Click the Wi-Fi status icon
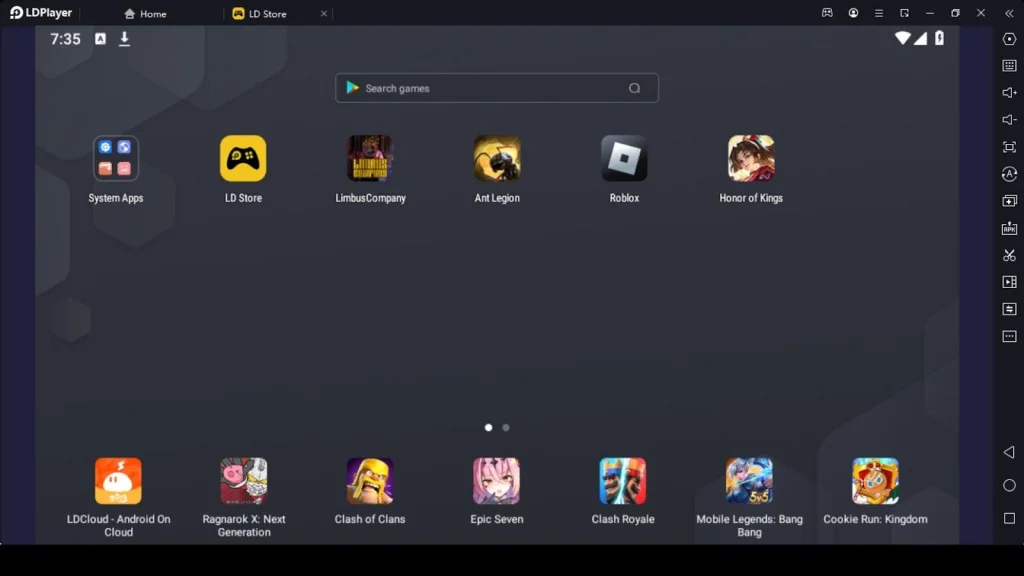The height and width of the screenshot is (576, 1024). point(903,39)
